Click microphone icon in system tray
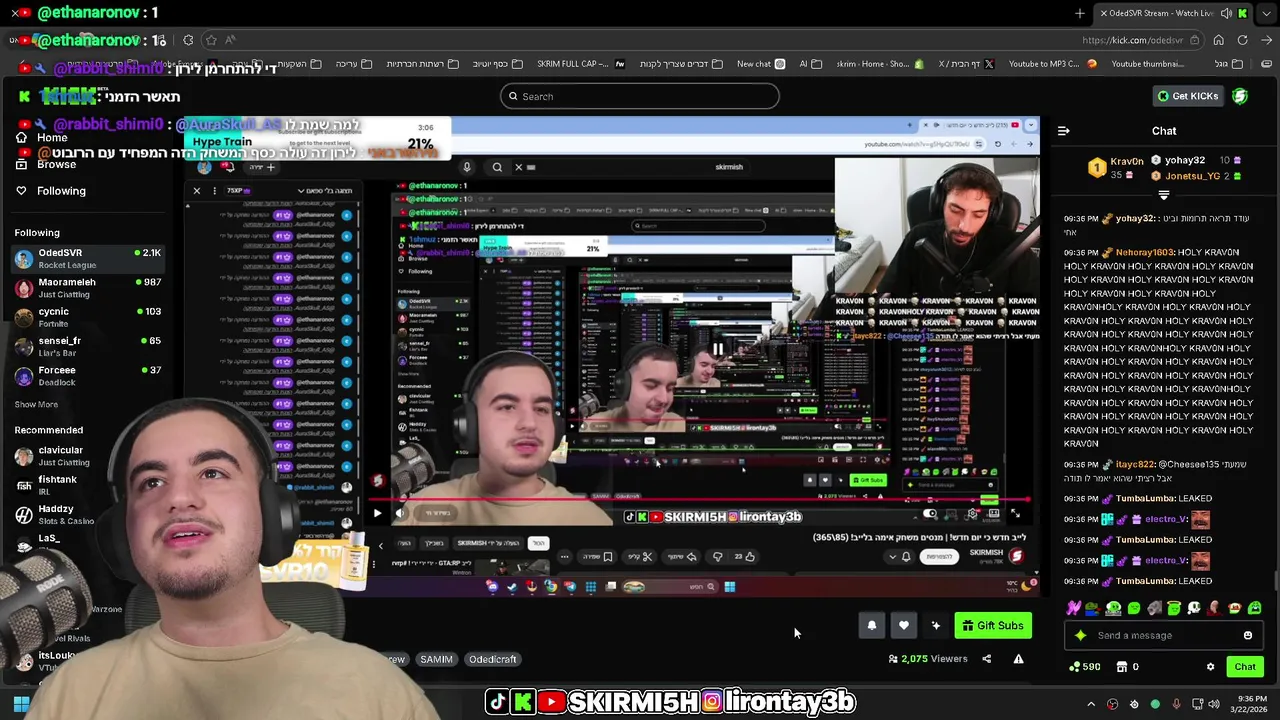The width and height of the screenshot is (1280, 720). point(1176,704)
